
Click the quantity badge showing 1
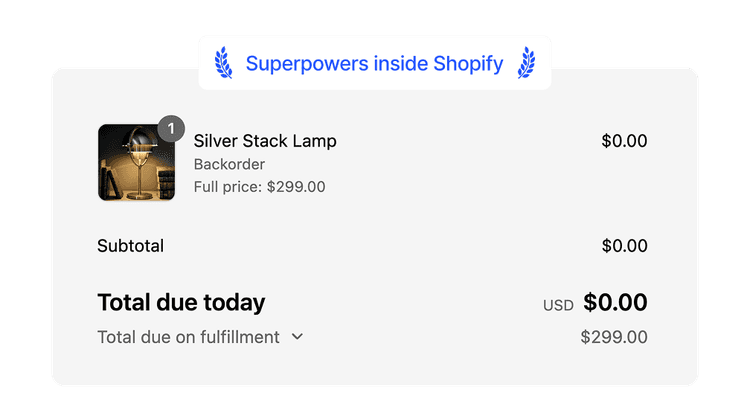pos(171,129)
